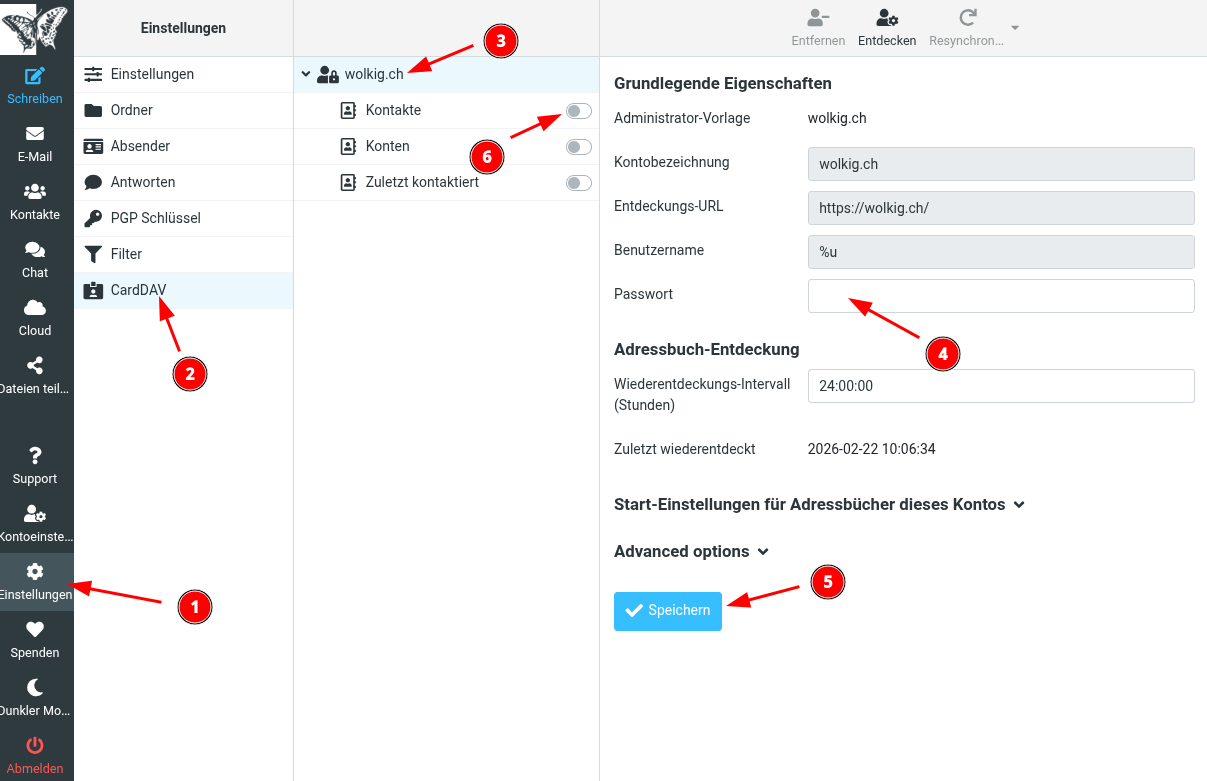Select CardDAV in the settings menu
Screen dimensions: 1207x781
[x=138, y=290]
